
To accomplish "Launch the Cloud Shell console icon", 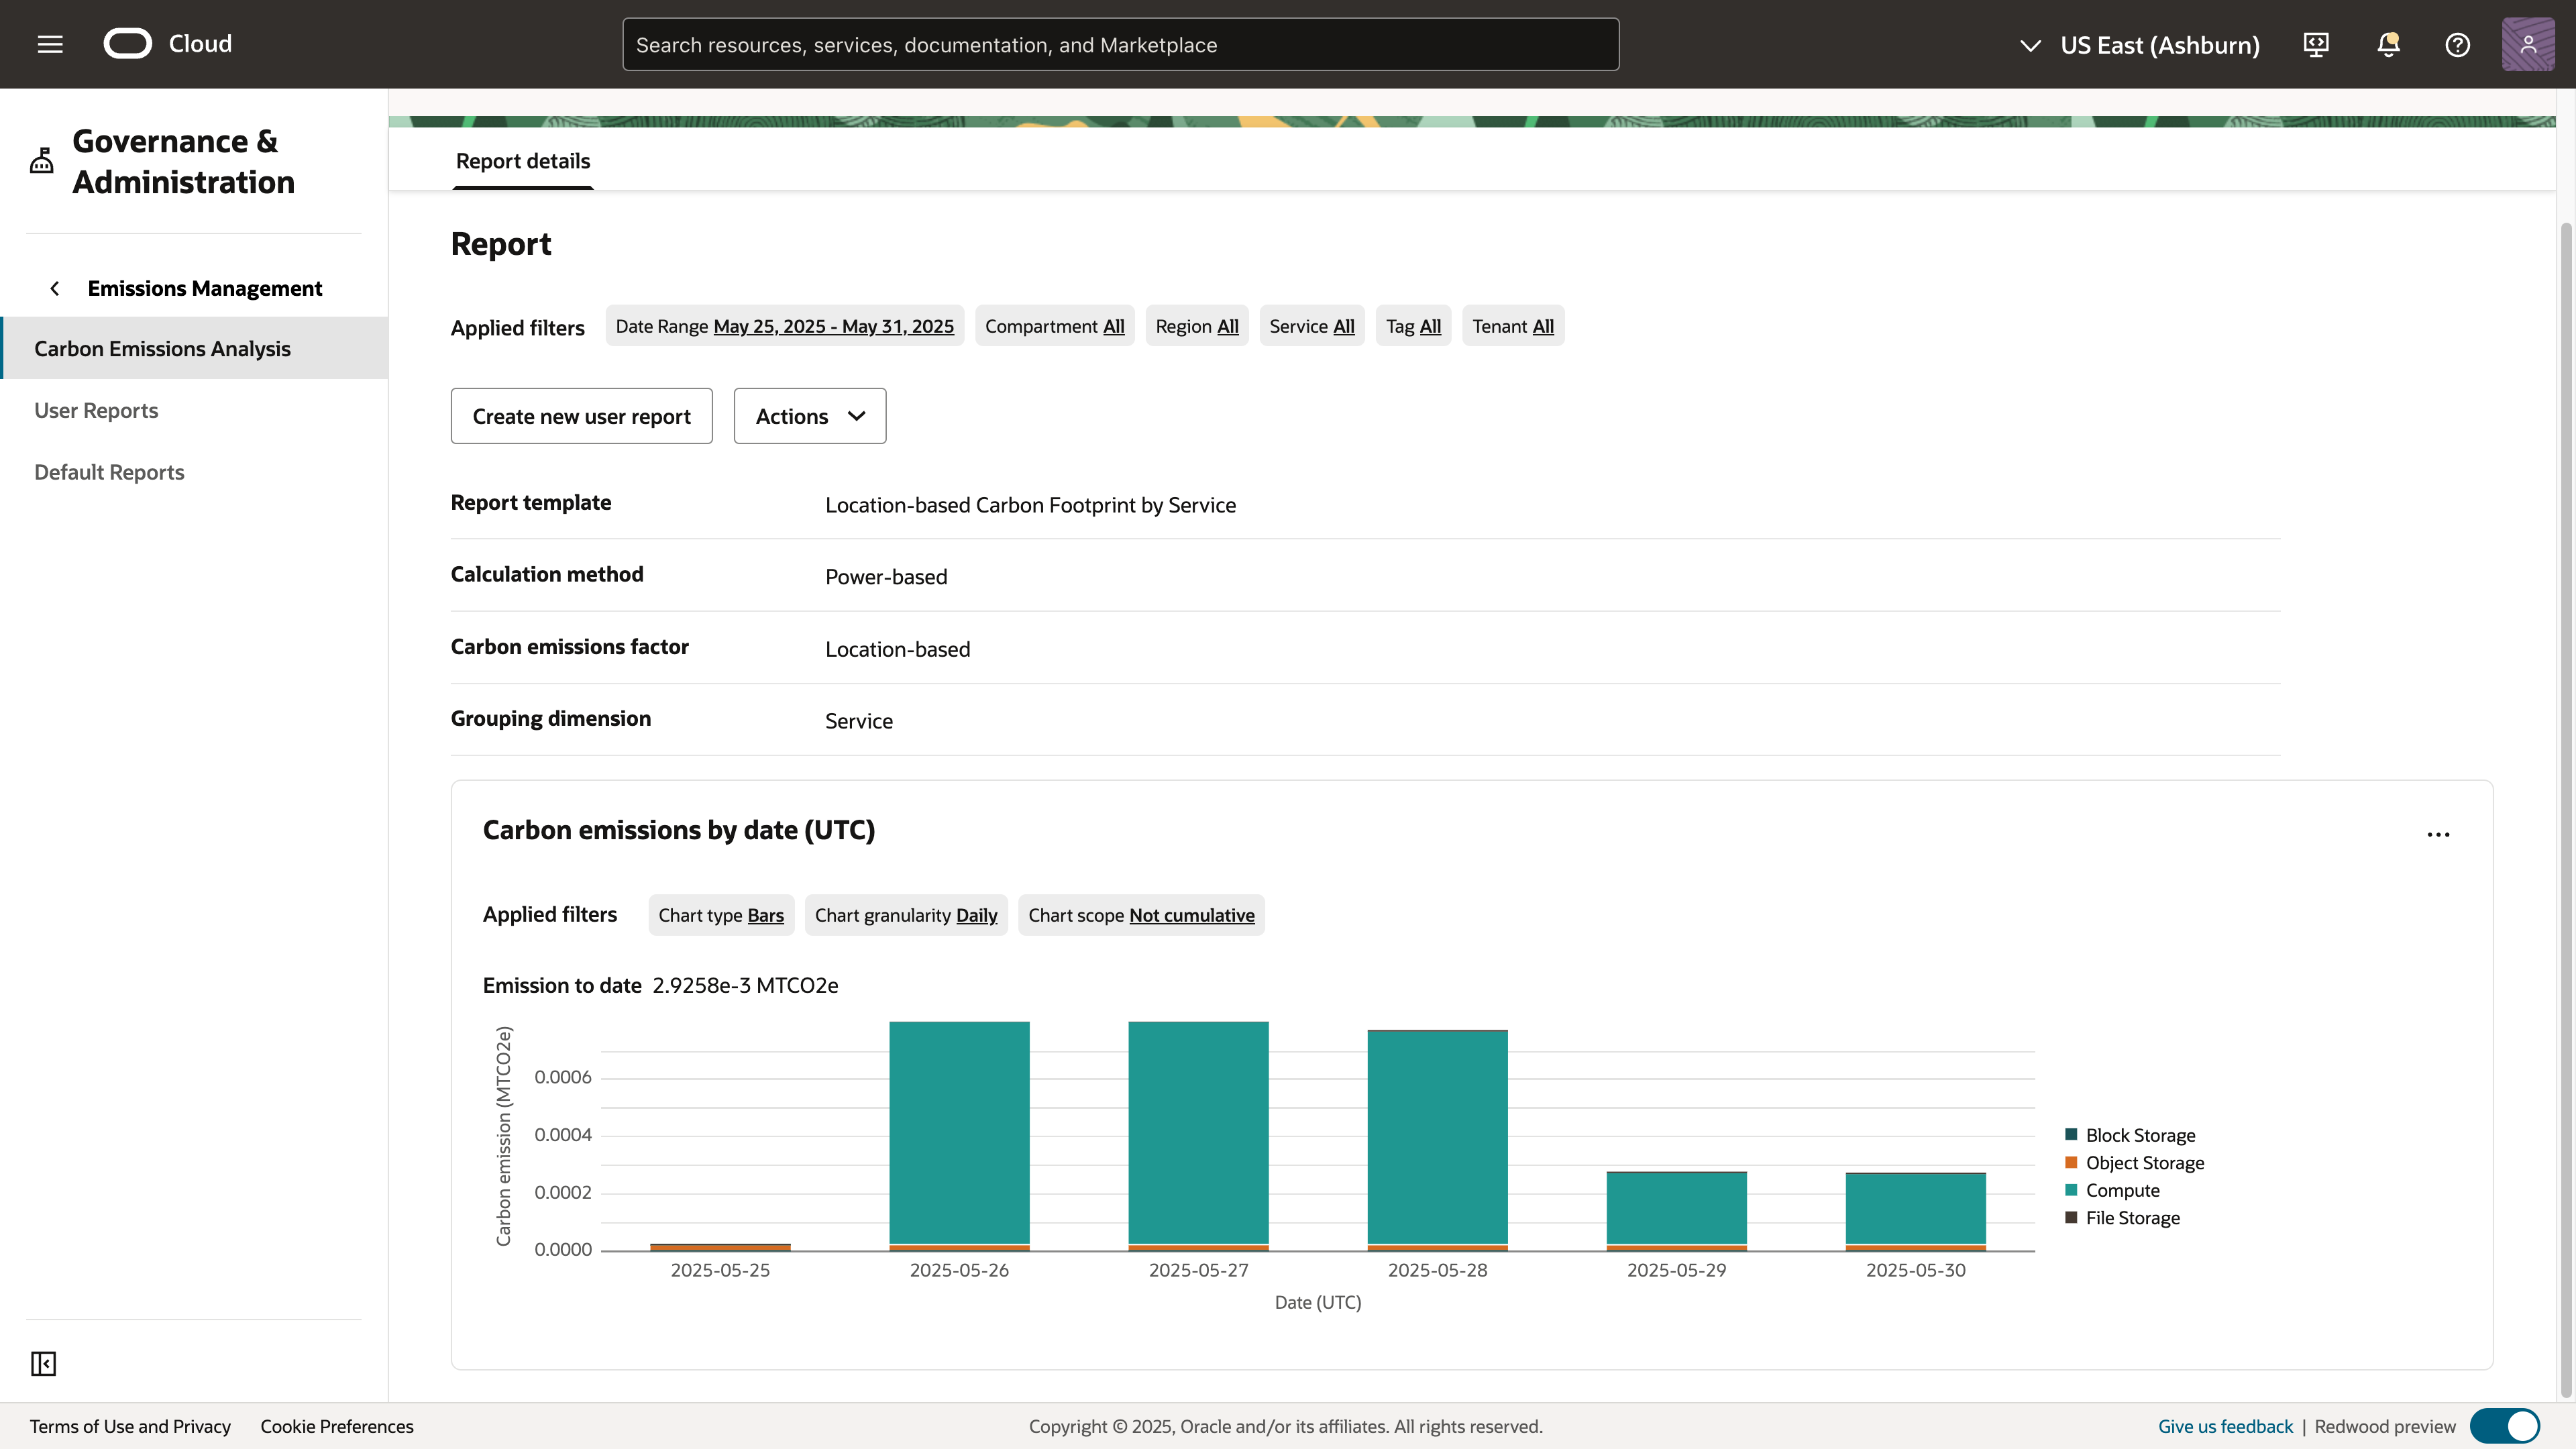I will point(2317,44).
